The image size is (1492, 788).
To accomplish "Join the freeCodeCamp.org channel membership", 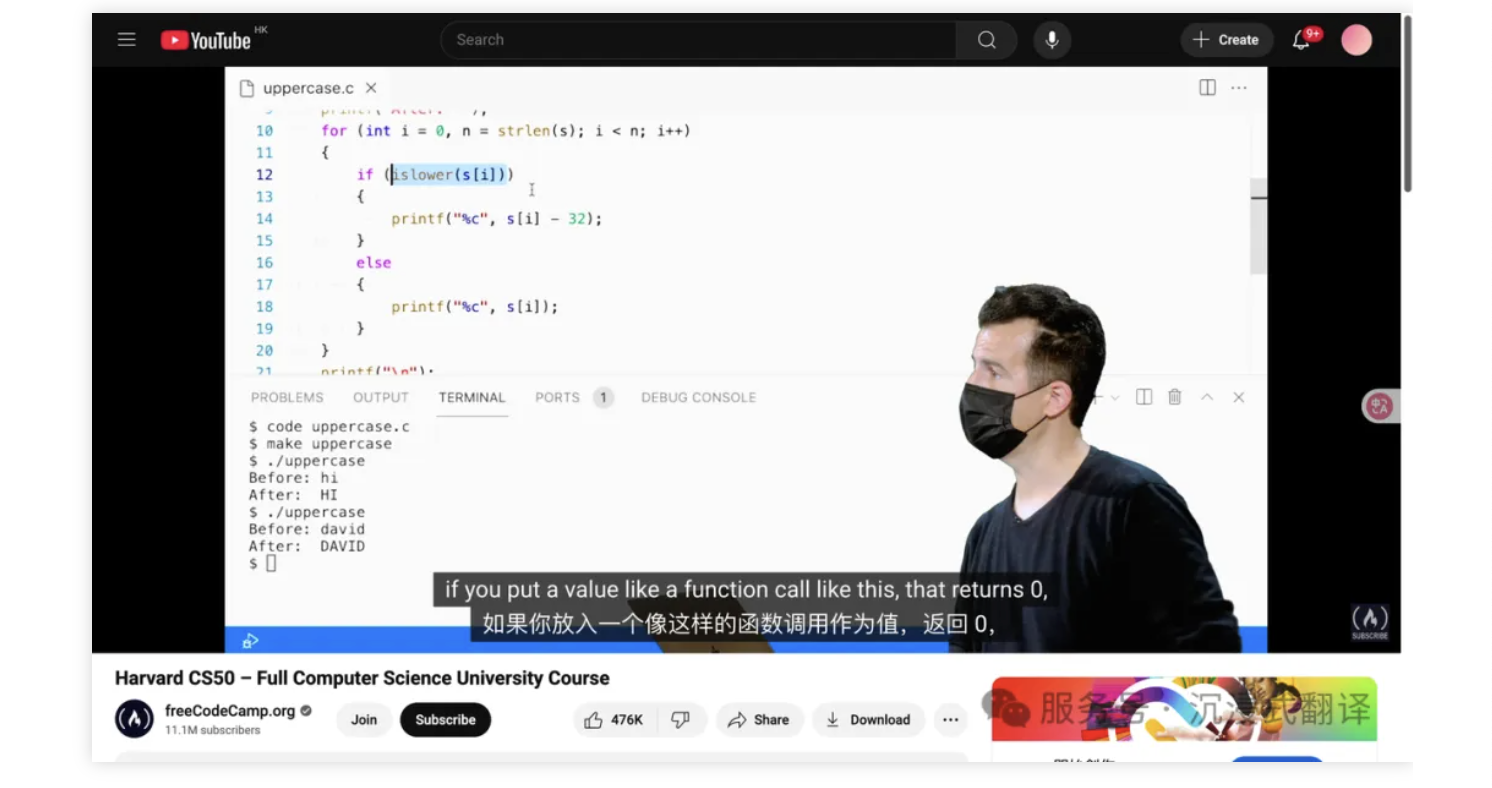I will click(364, 720).
